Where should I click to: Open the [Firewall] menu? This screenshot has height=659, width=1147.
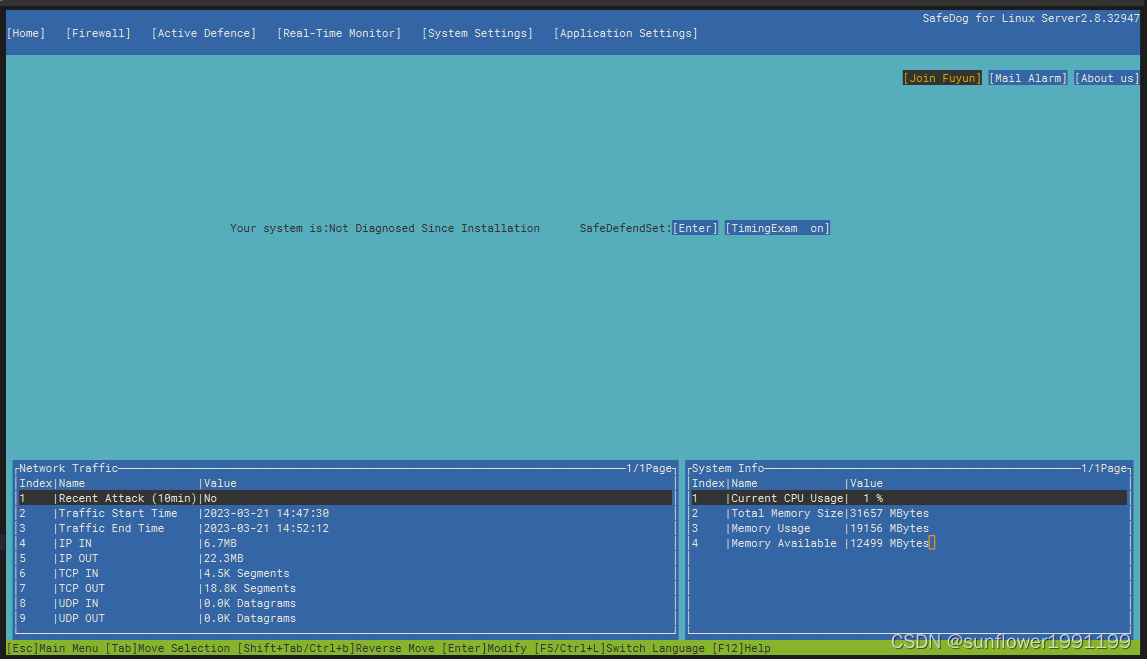(98, 33)
